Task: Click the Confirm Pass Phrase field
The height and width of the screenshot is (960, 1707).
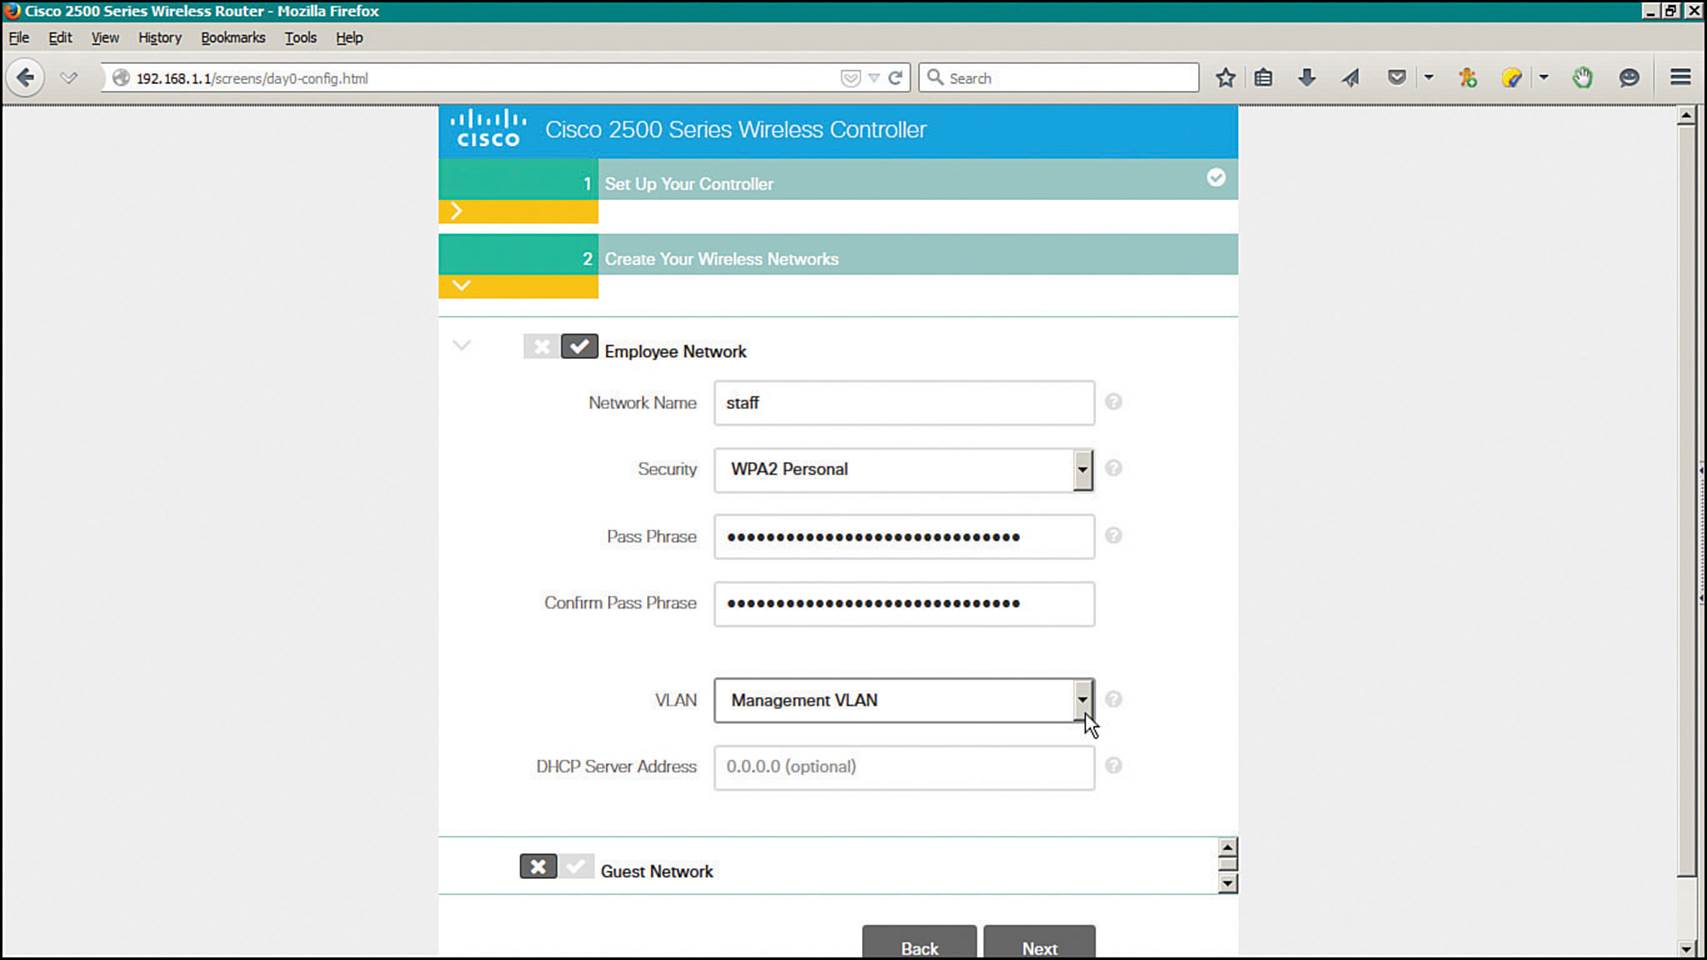Action: point(904,604)
